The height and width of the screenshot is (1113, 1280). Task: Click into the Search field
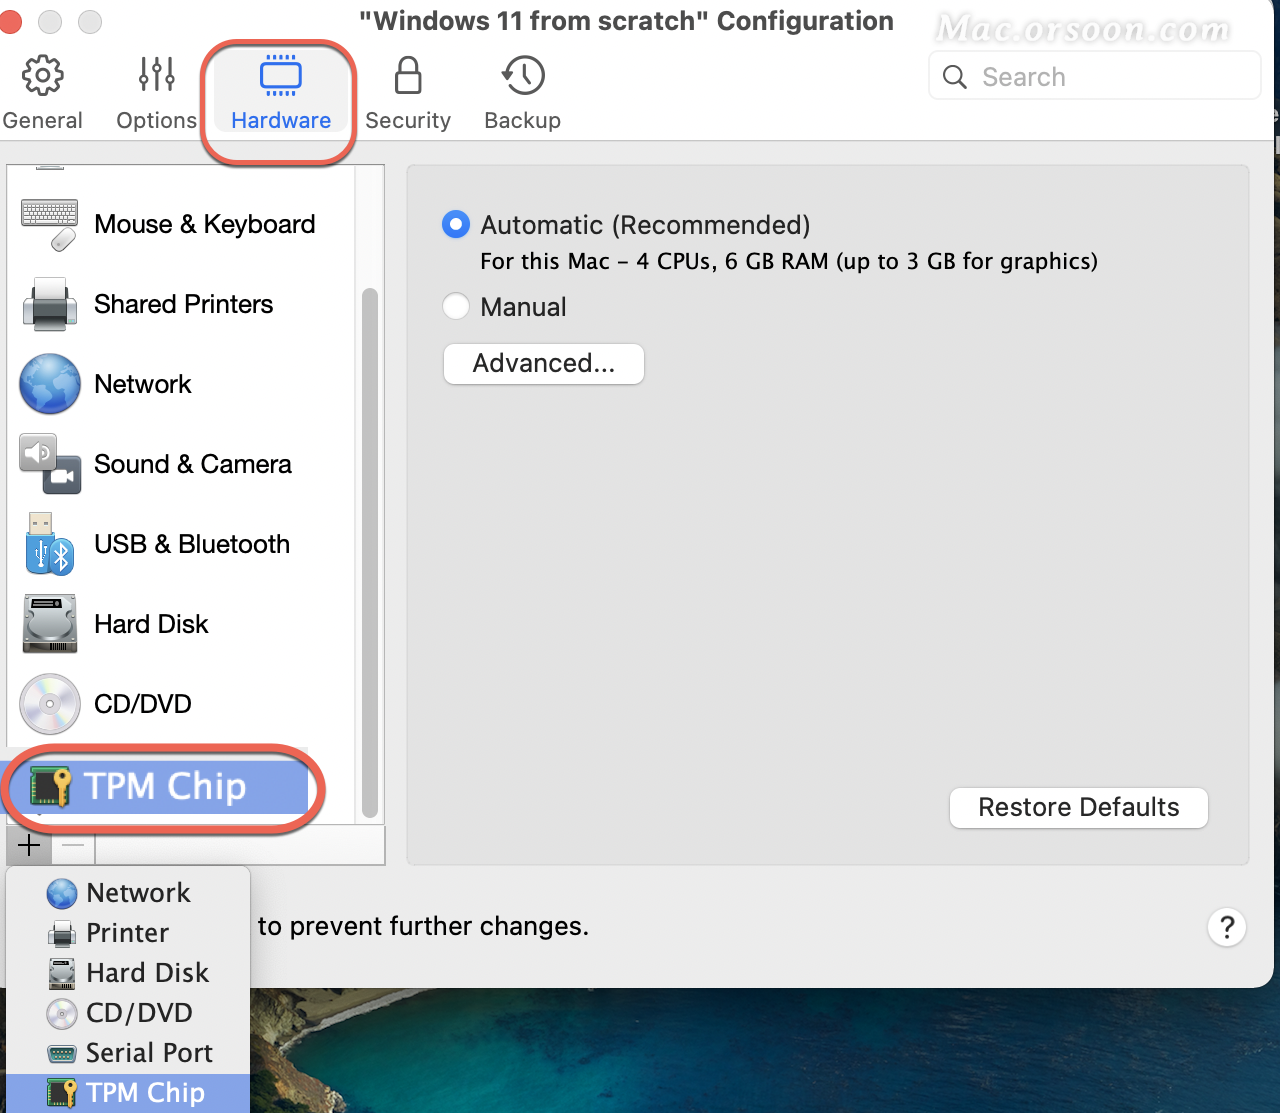[1095, 76]
